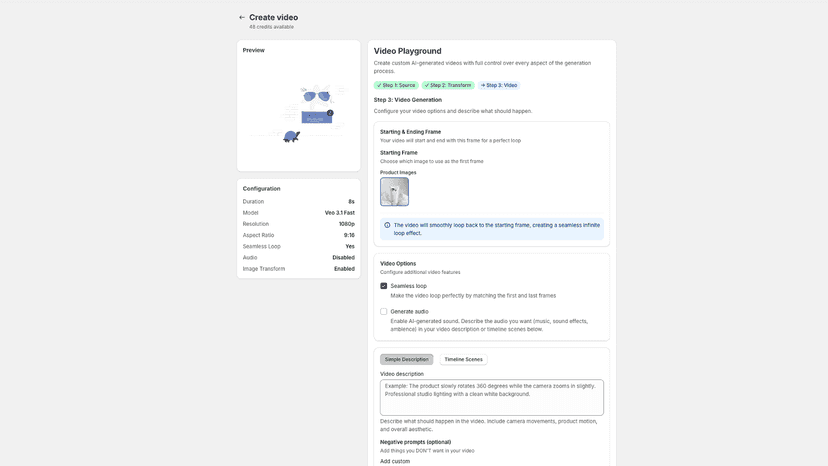Click the Audio 'Disabled' value

point(343,258)
